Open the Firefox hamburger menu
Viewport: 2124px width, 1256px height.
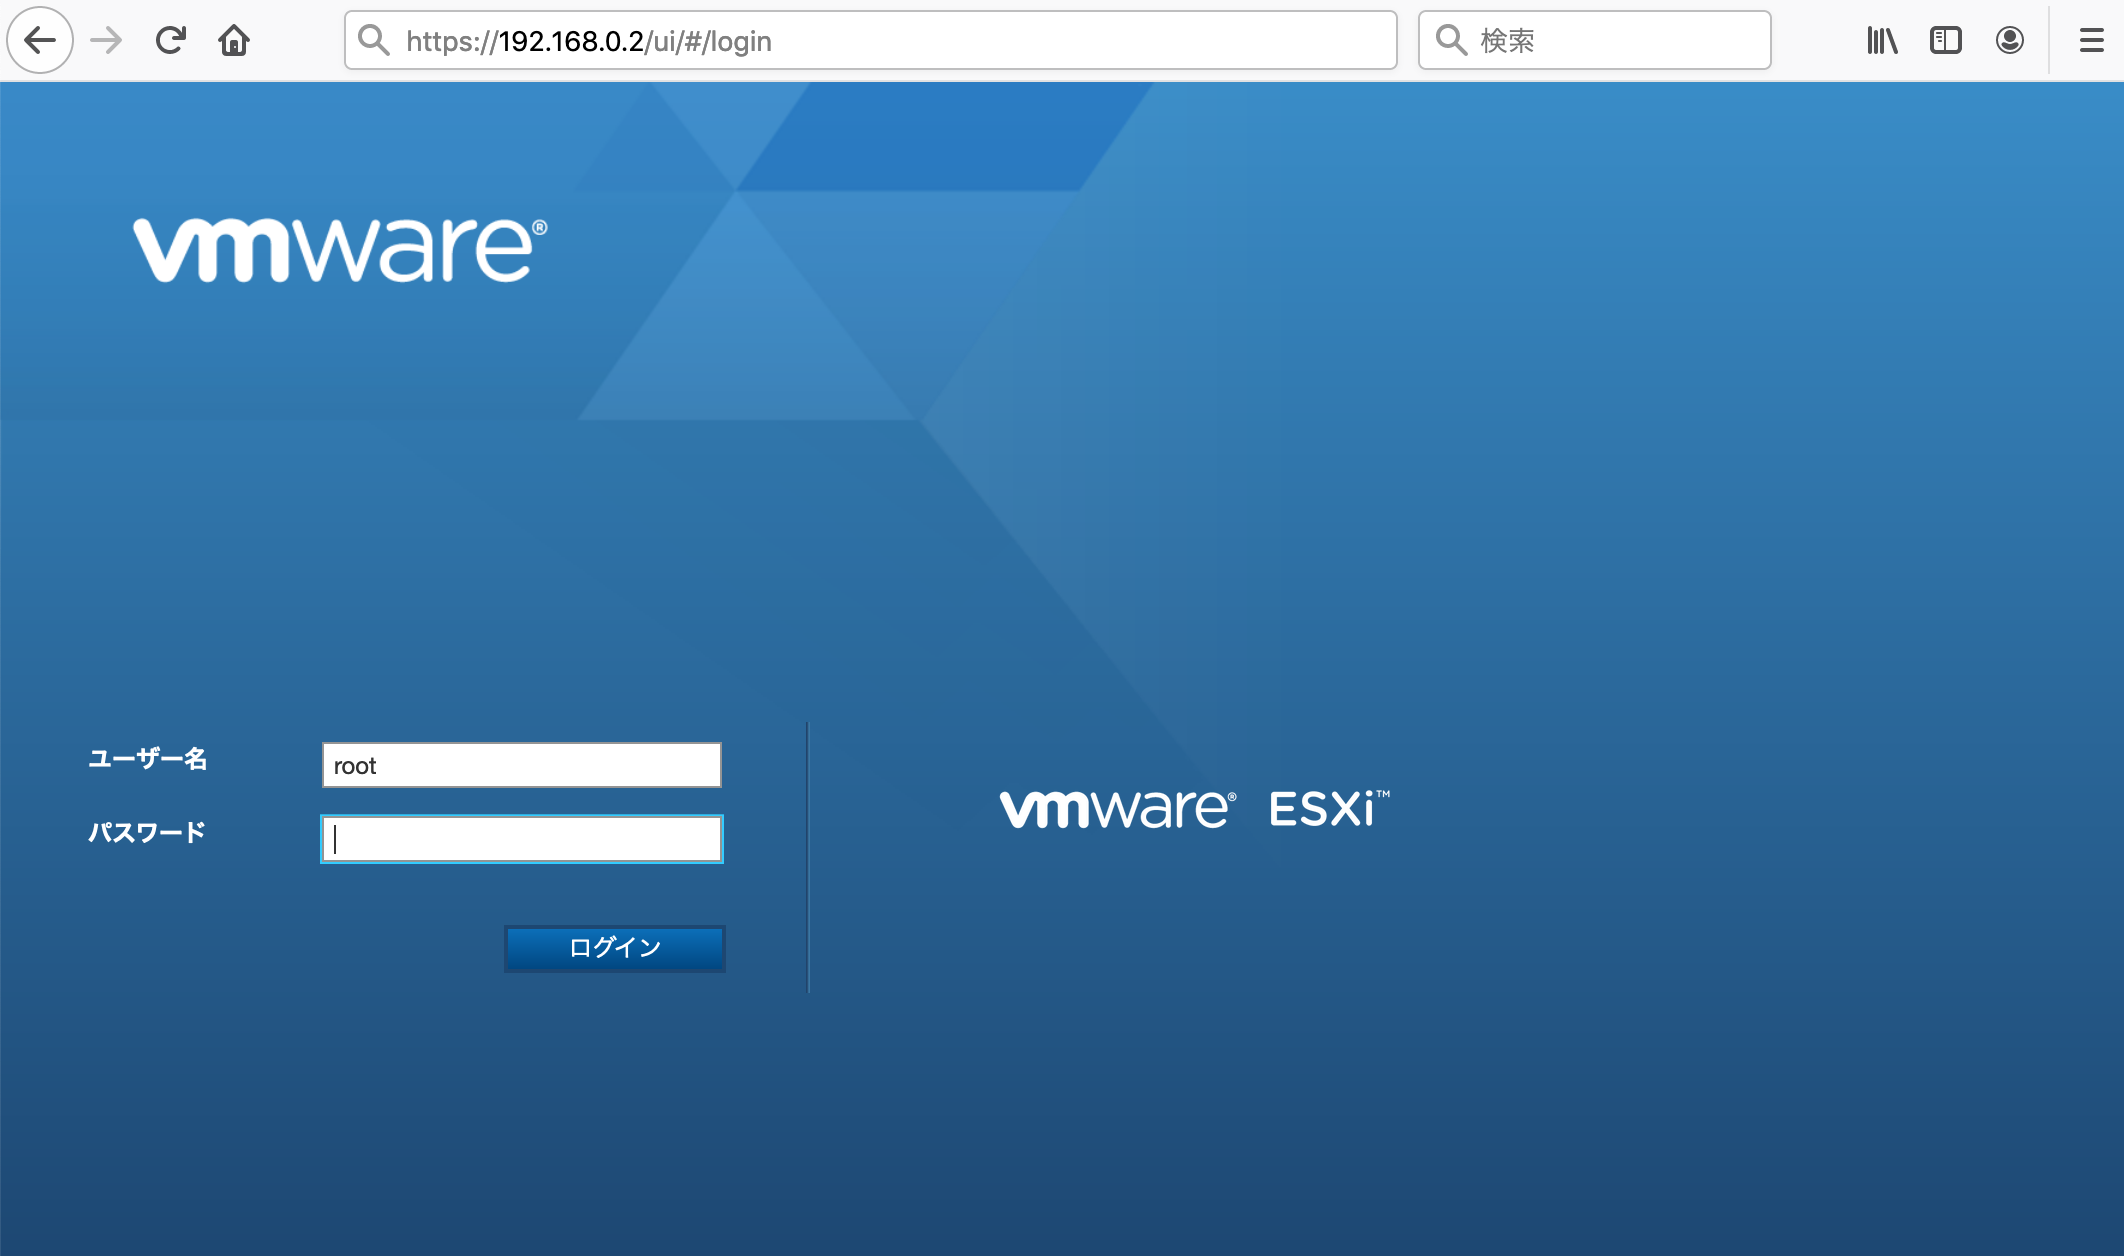pos(2090,40)
